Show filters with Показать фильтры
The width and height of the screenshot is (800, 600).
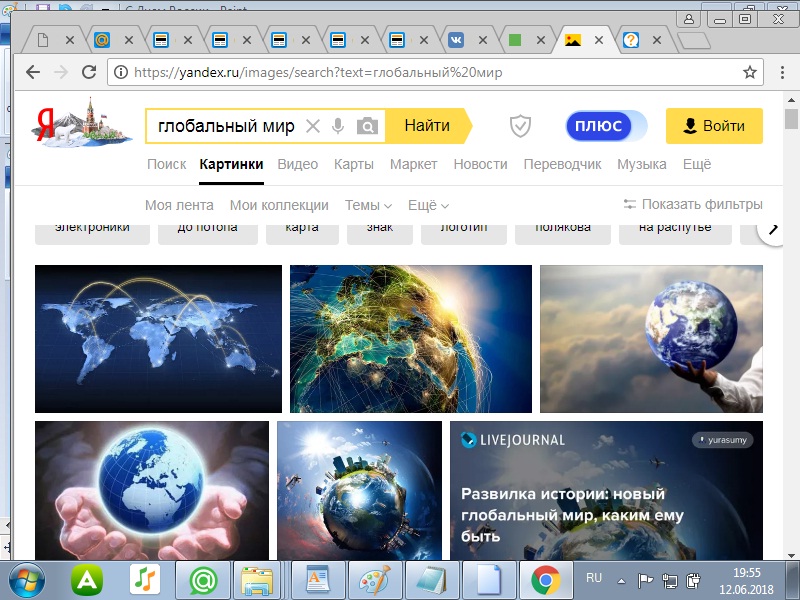(693, 204)
